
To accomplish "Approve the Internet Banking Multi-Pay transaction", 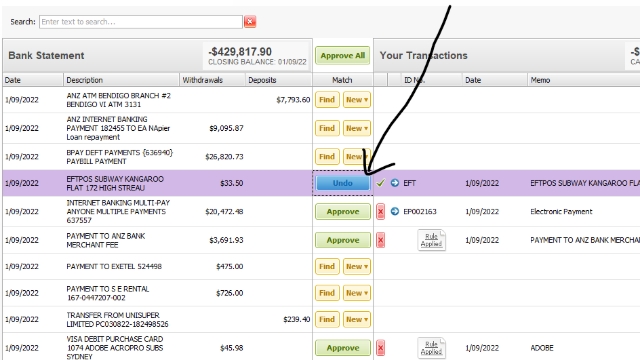I will [342, 211].
